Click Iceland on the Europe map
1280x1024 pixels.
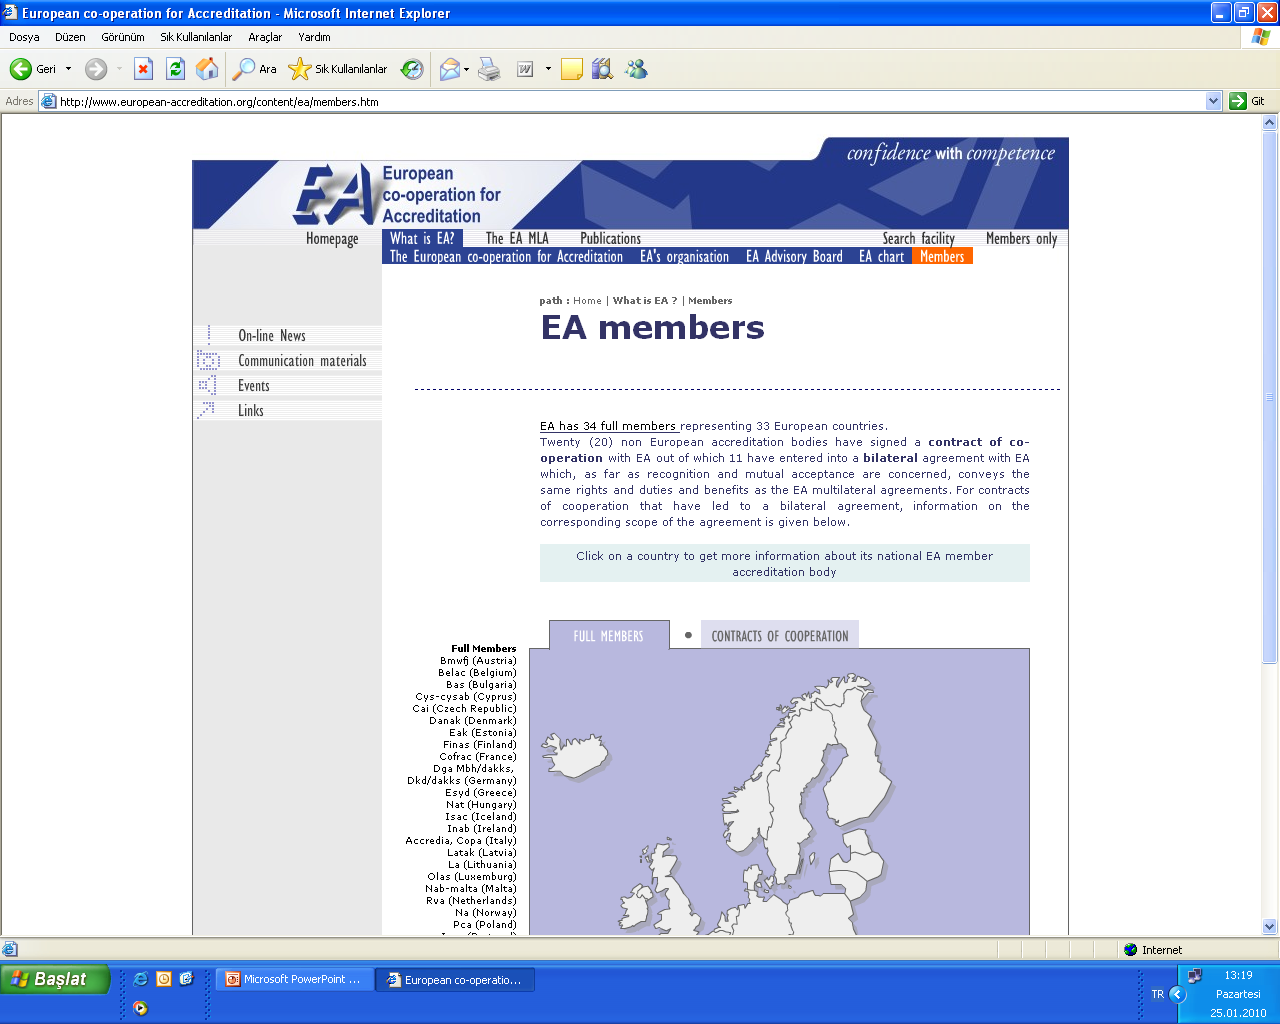574,756
